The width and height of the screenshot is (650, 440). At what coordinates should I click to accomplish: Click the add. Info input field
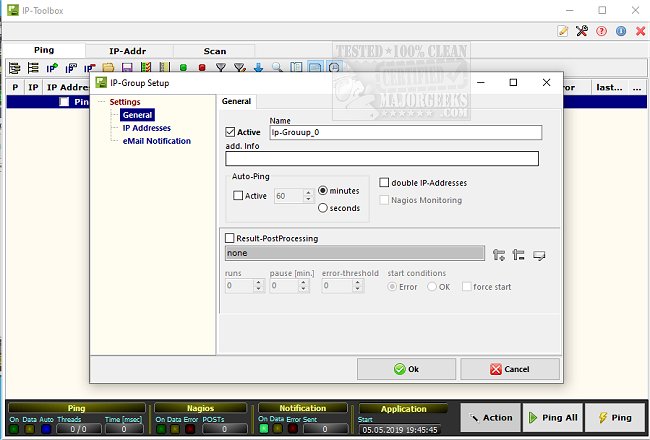382,158
